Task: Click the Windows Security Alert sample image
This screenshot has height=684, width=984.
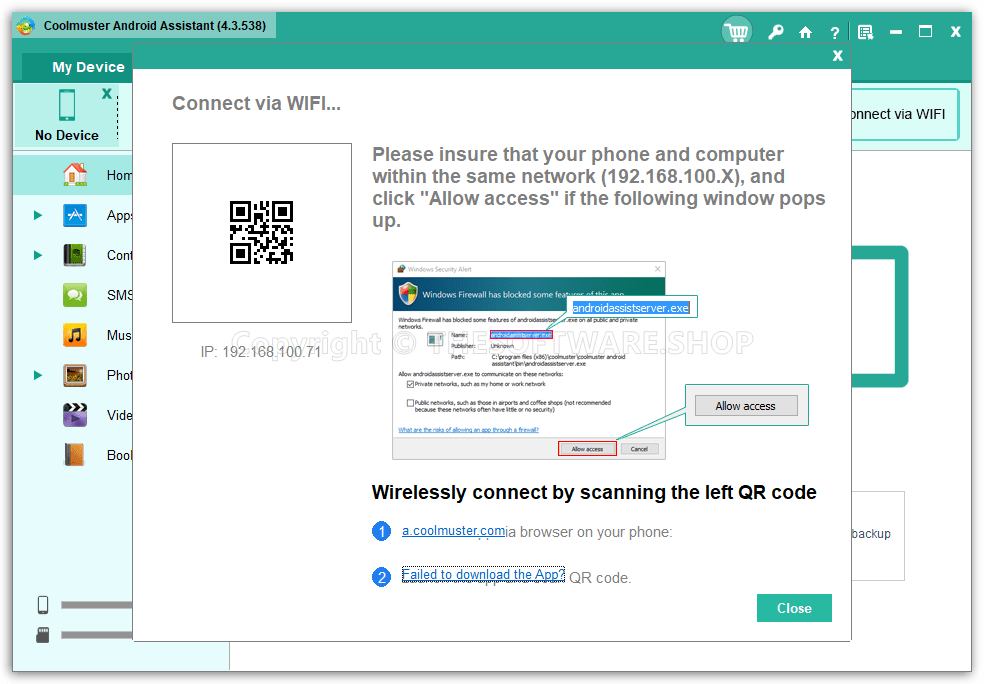Action: (x=528, y=360)
